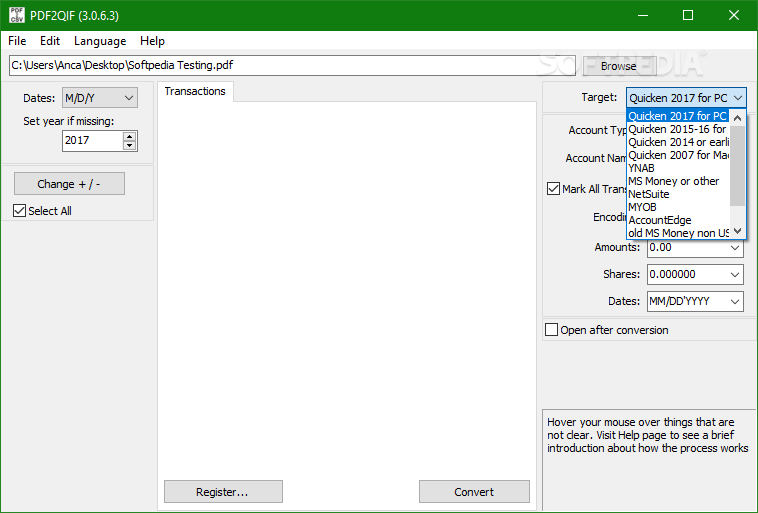Open the Help menu

[x=152, y=41]
